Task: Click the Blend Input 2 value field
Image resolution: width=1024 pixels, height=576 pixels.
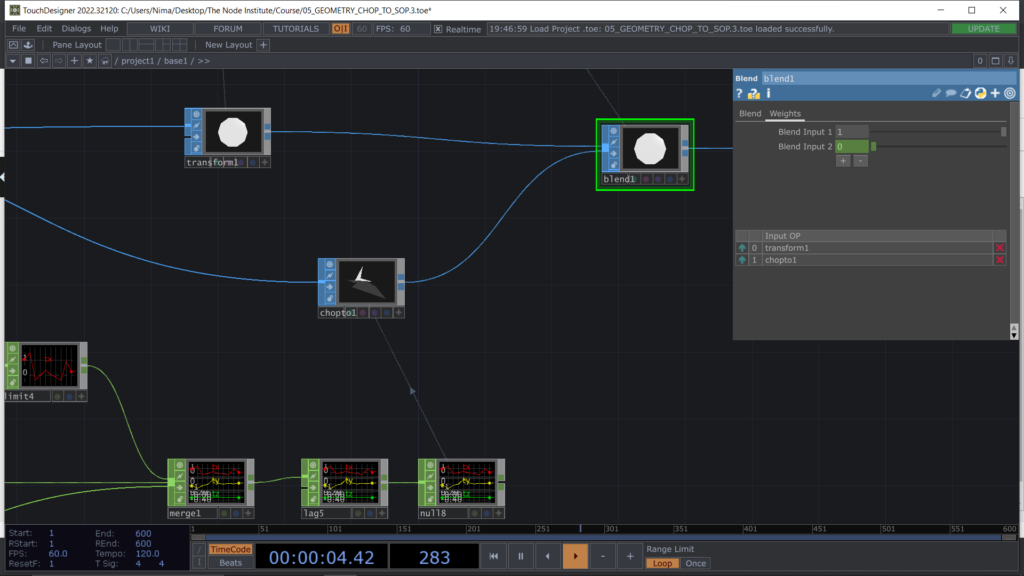Action: (852, 147)
